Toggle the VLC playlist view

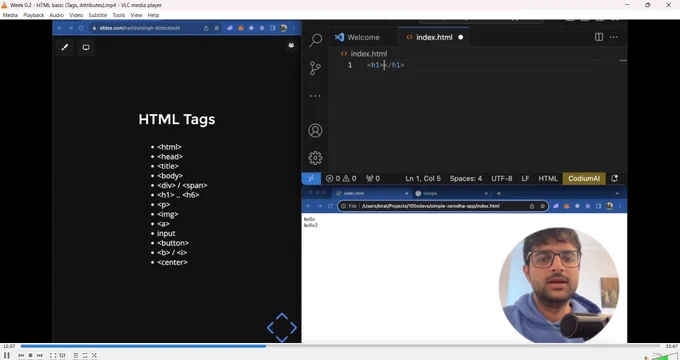(75, 355)
